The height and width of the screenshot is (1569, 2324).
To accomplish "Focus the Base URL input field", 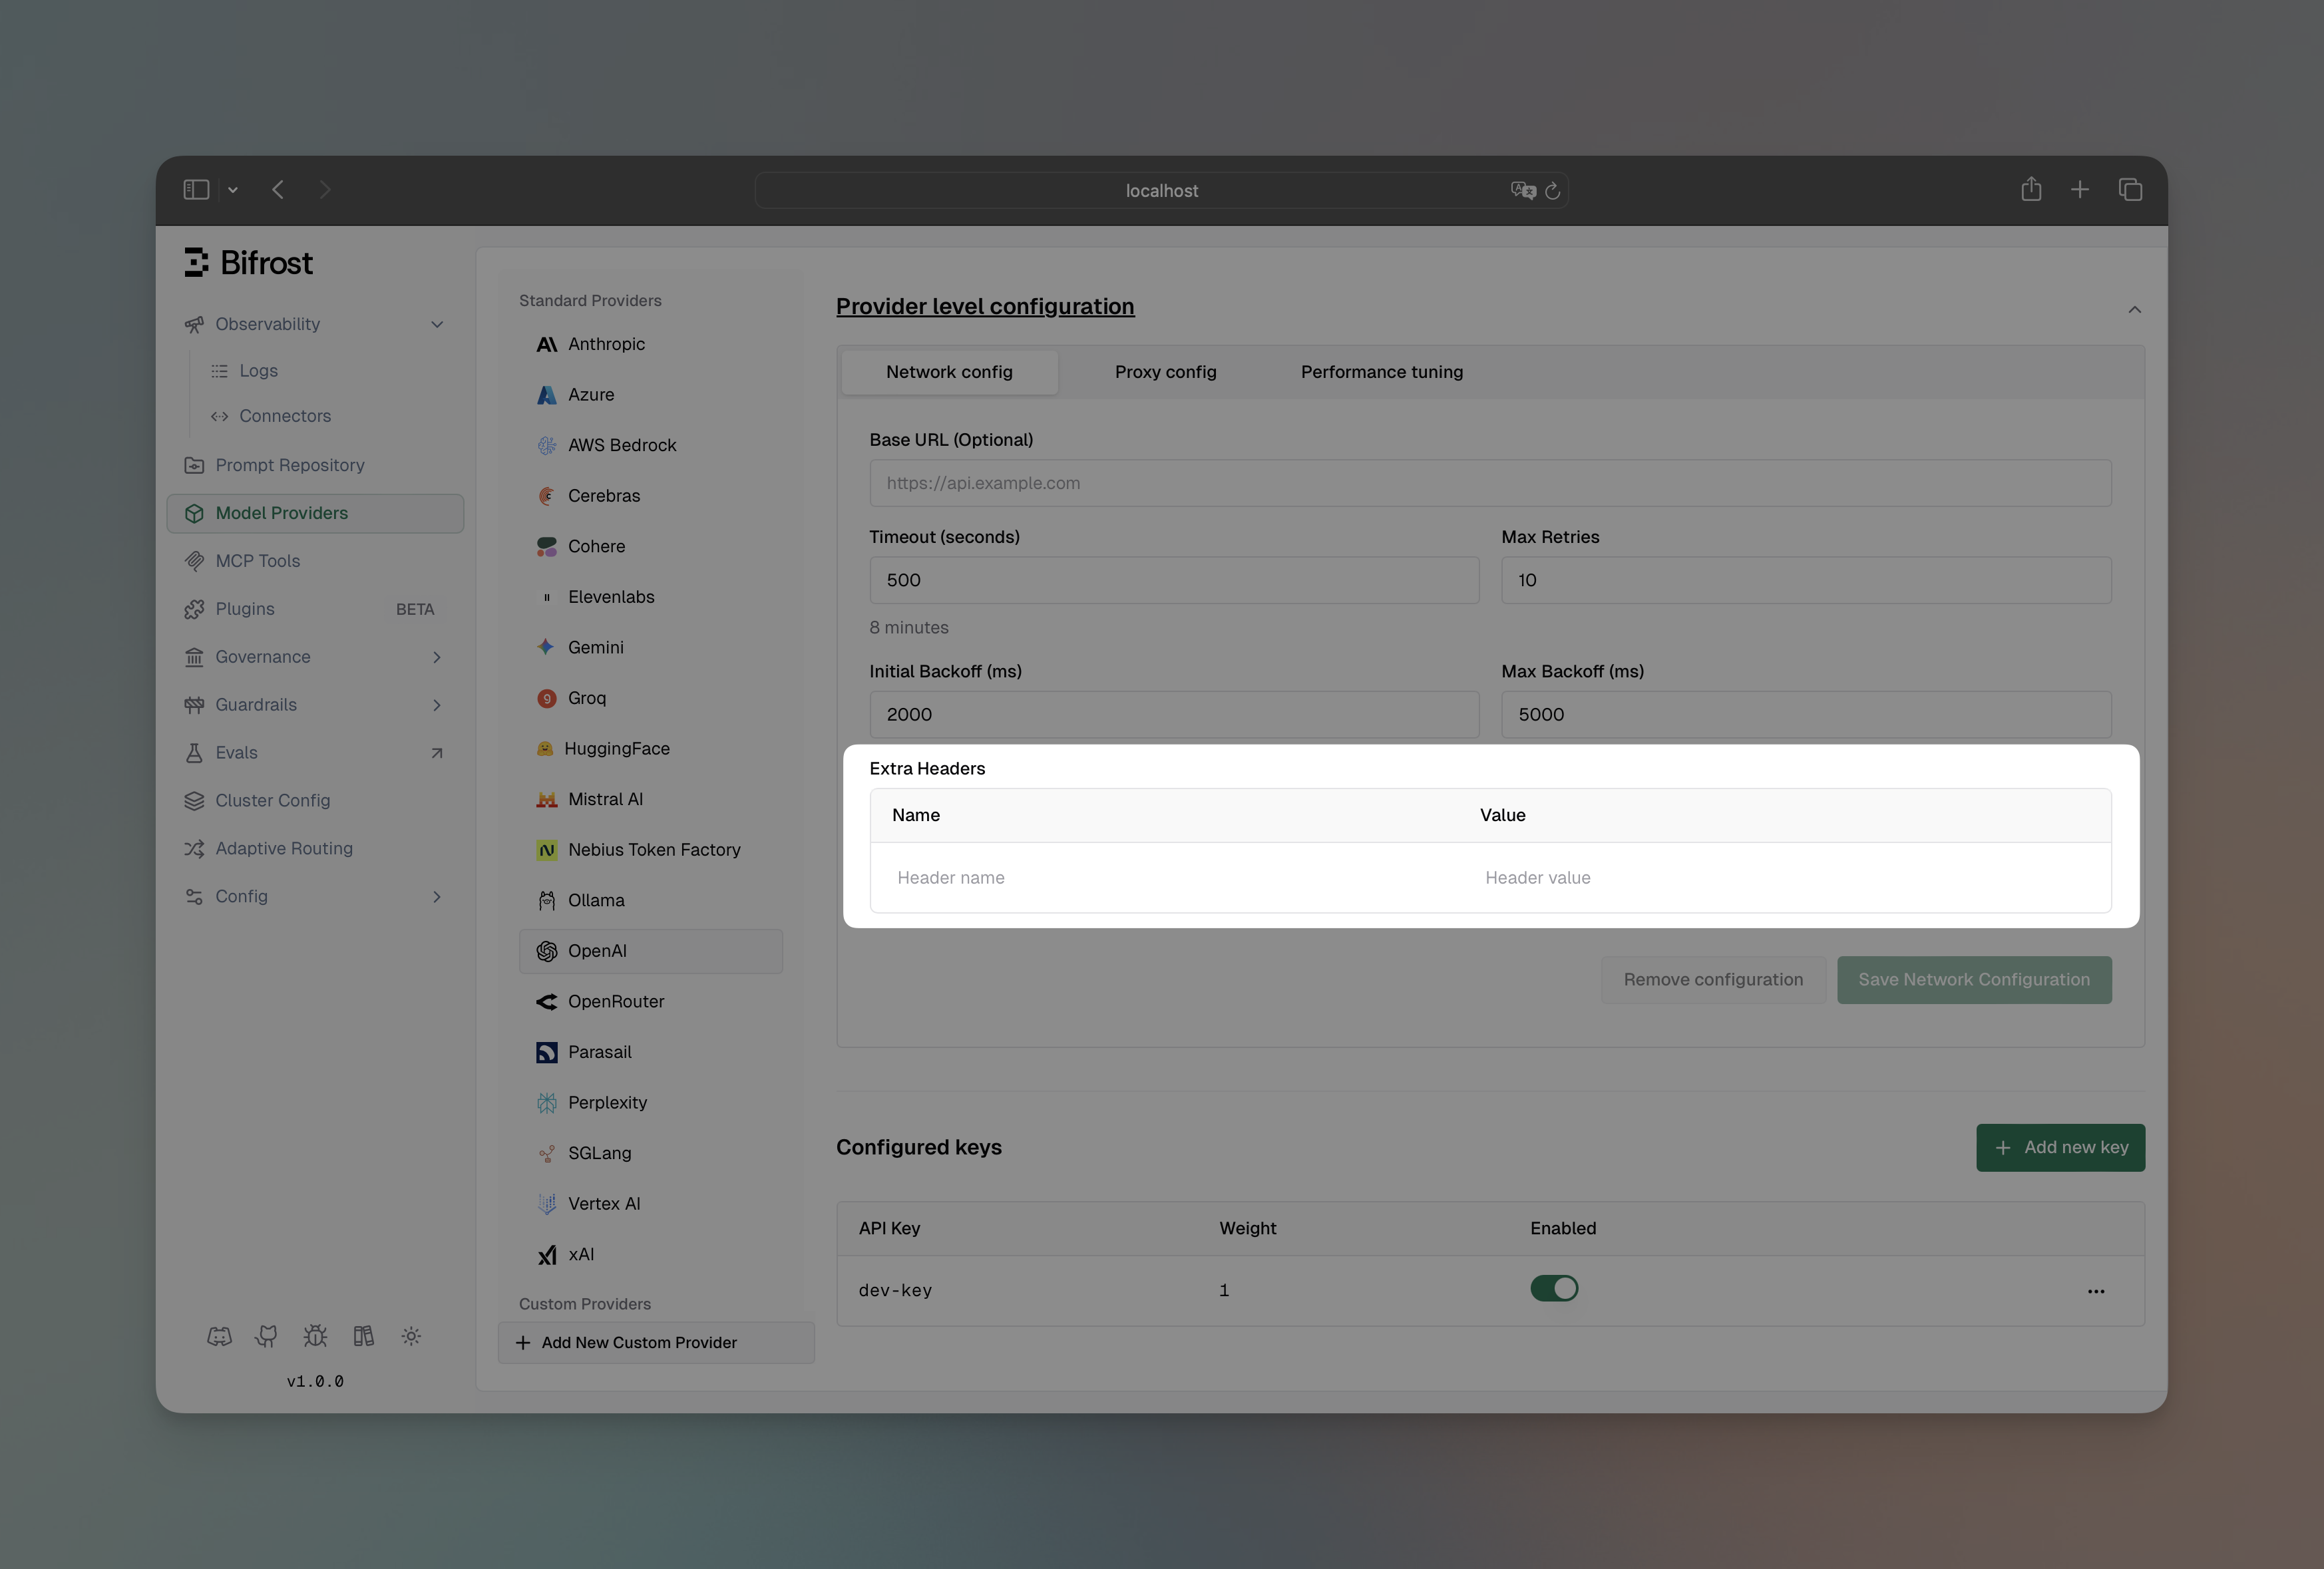I will [1490, 483].
